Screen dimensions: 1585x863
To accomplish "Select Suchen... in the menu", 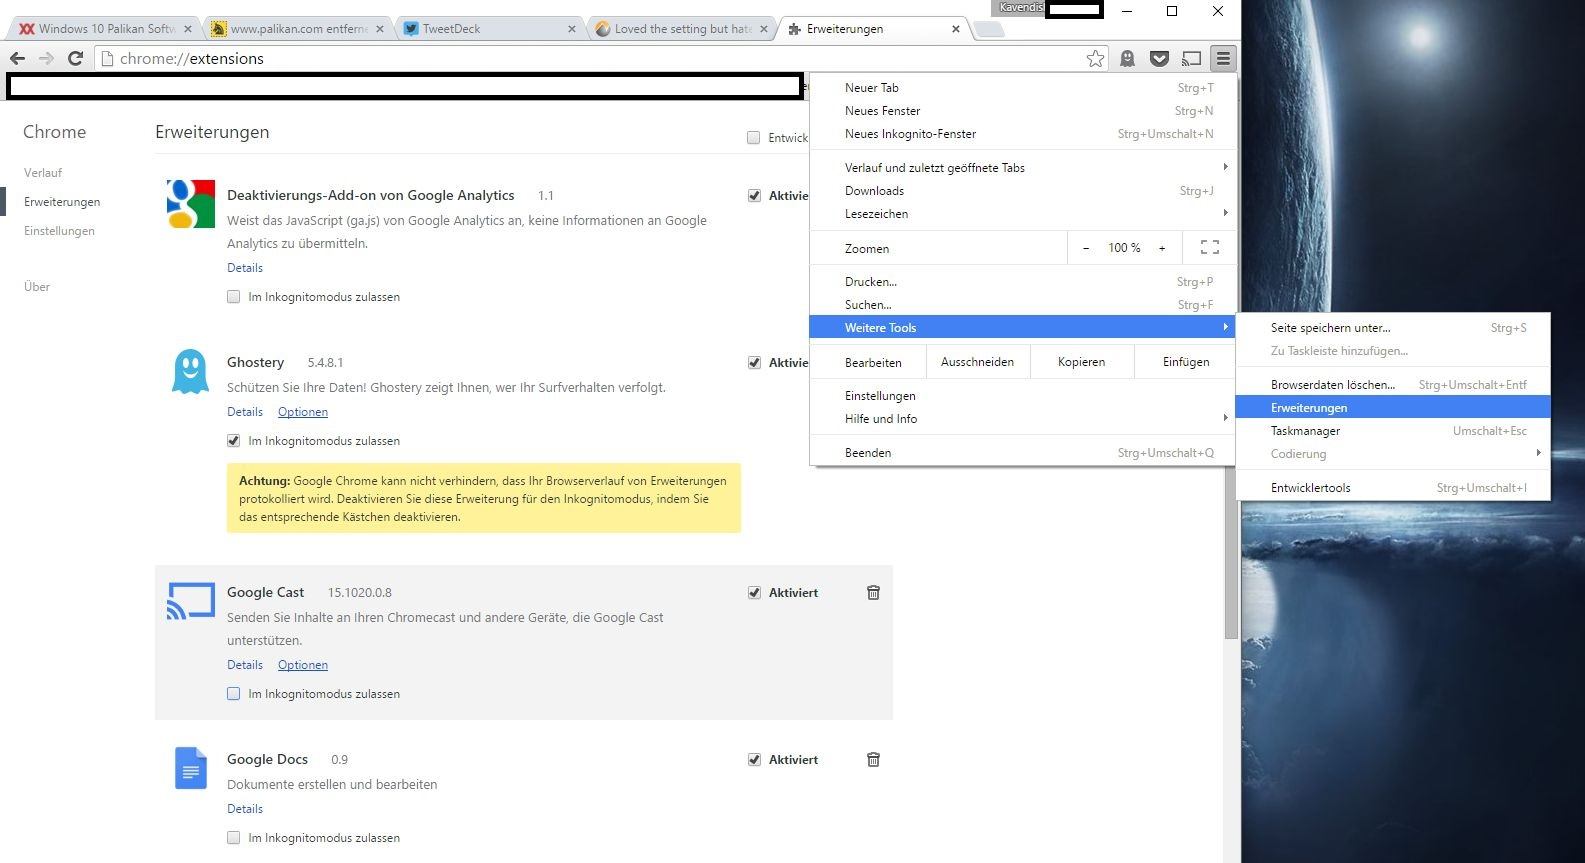I will click(x=1022, y=305).
